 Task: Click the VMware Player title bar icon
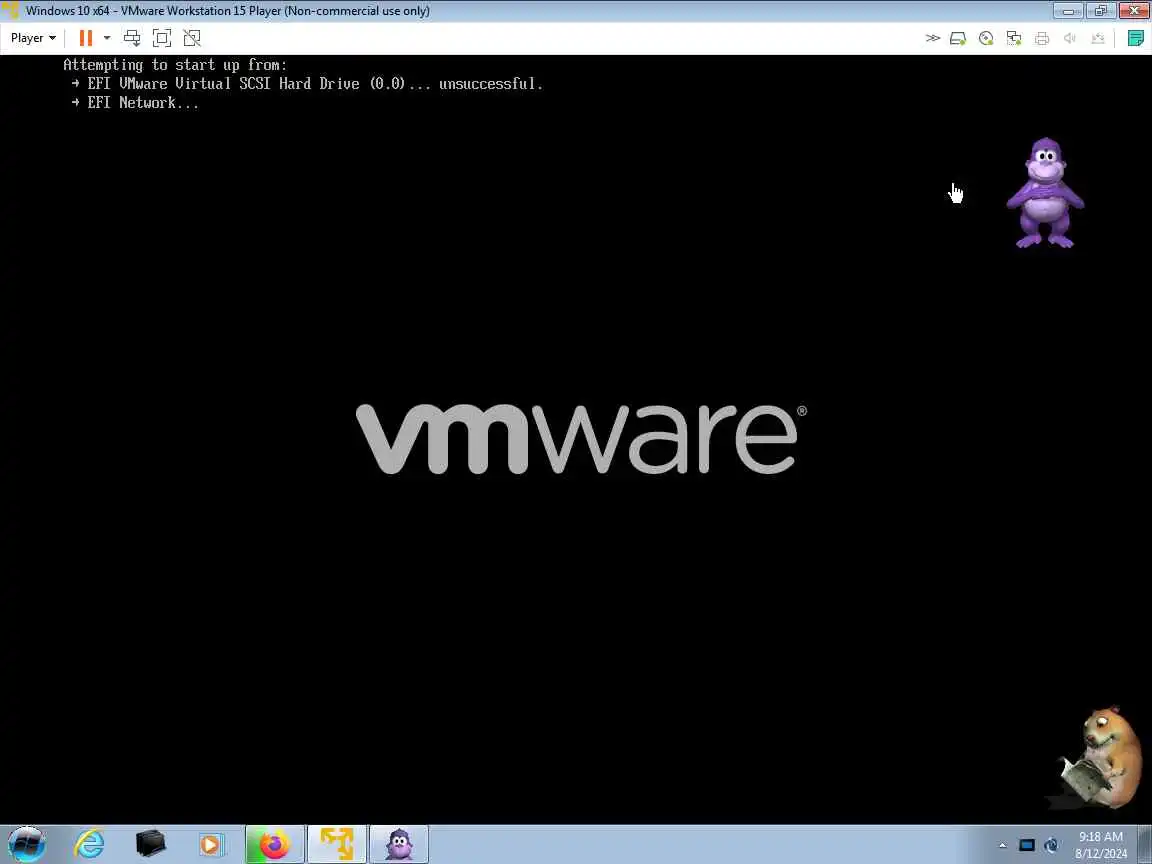point(10,10)
